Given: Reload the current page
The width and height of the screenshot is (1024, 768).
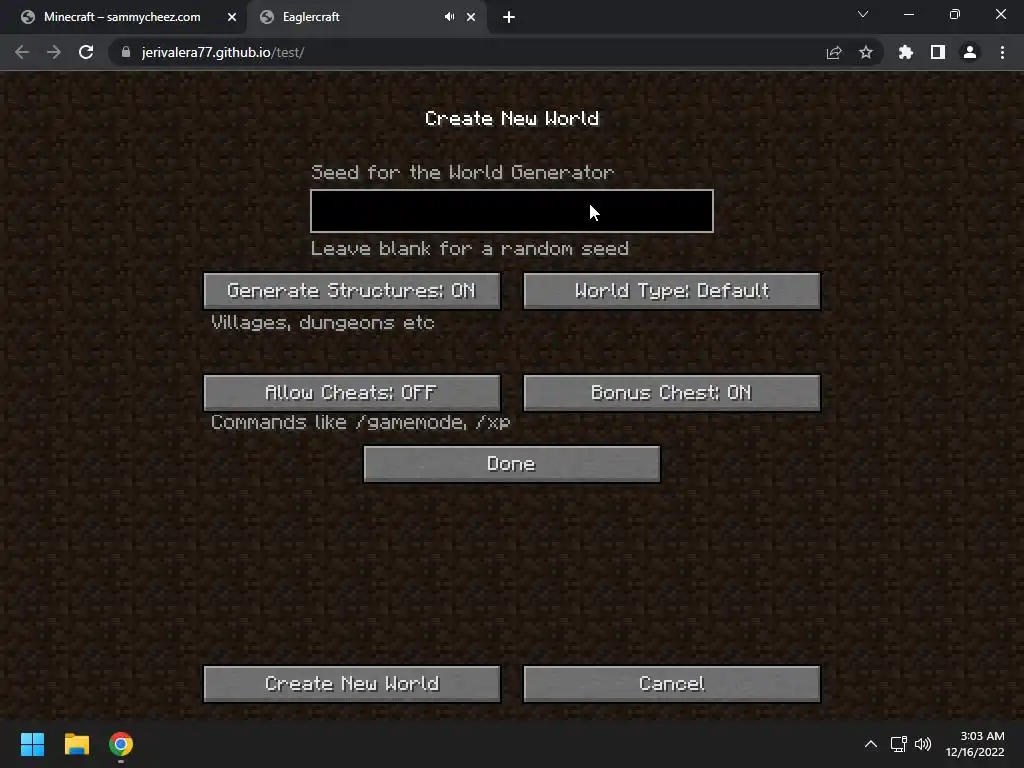Looking at the screenshot, I should tap(86, 52).
